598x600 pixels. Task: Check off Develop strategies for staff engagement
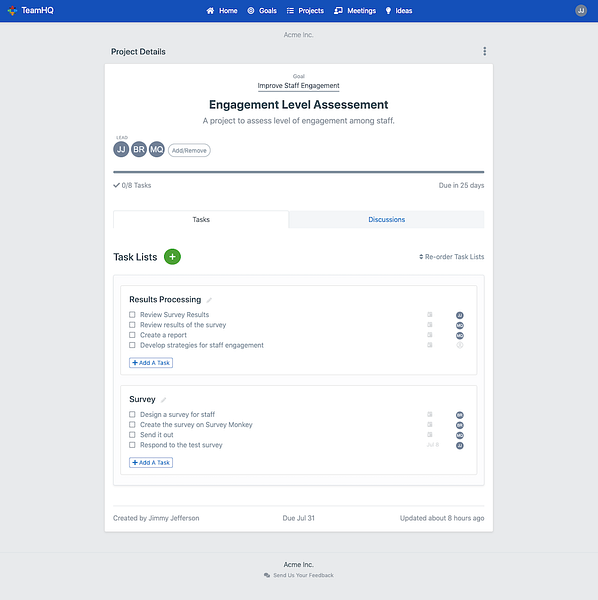click(x=132, y=345)
